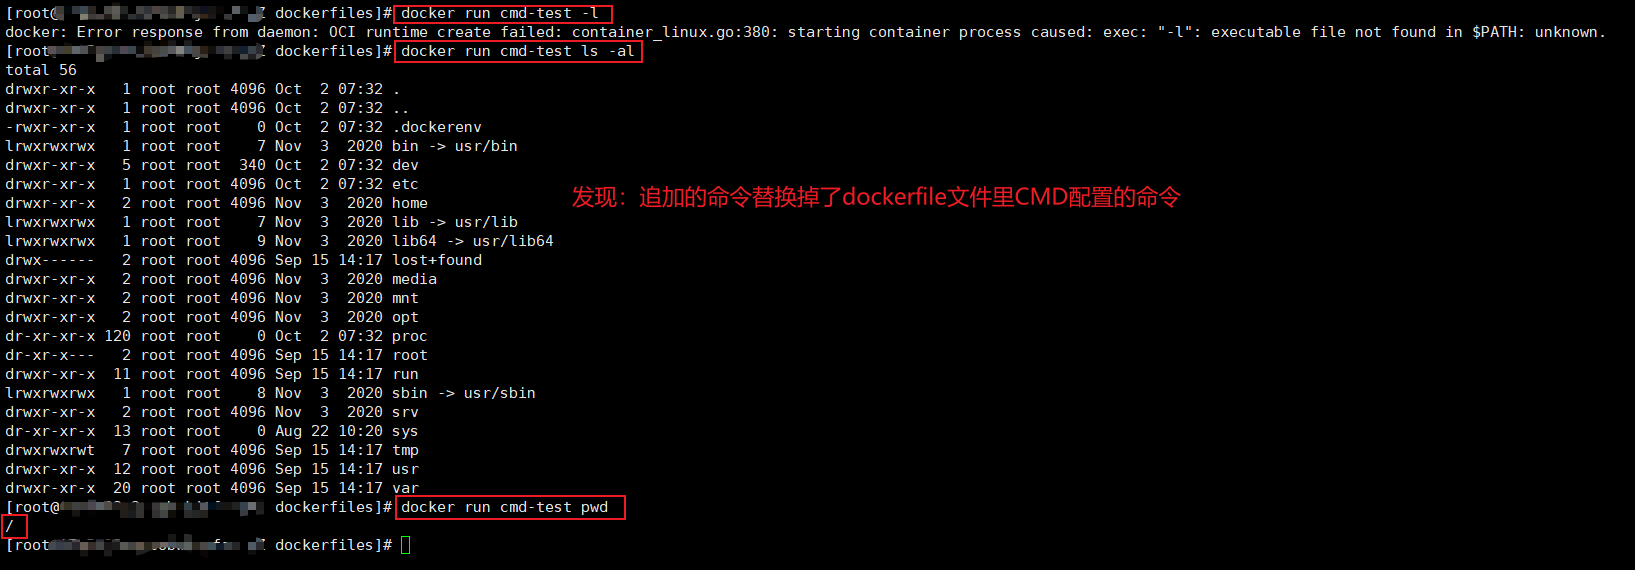
Task: Click the 'home' directory entry
Action: 410,203
